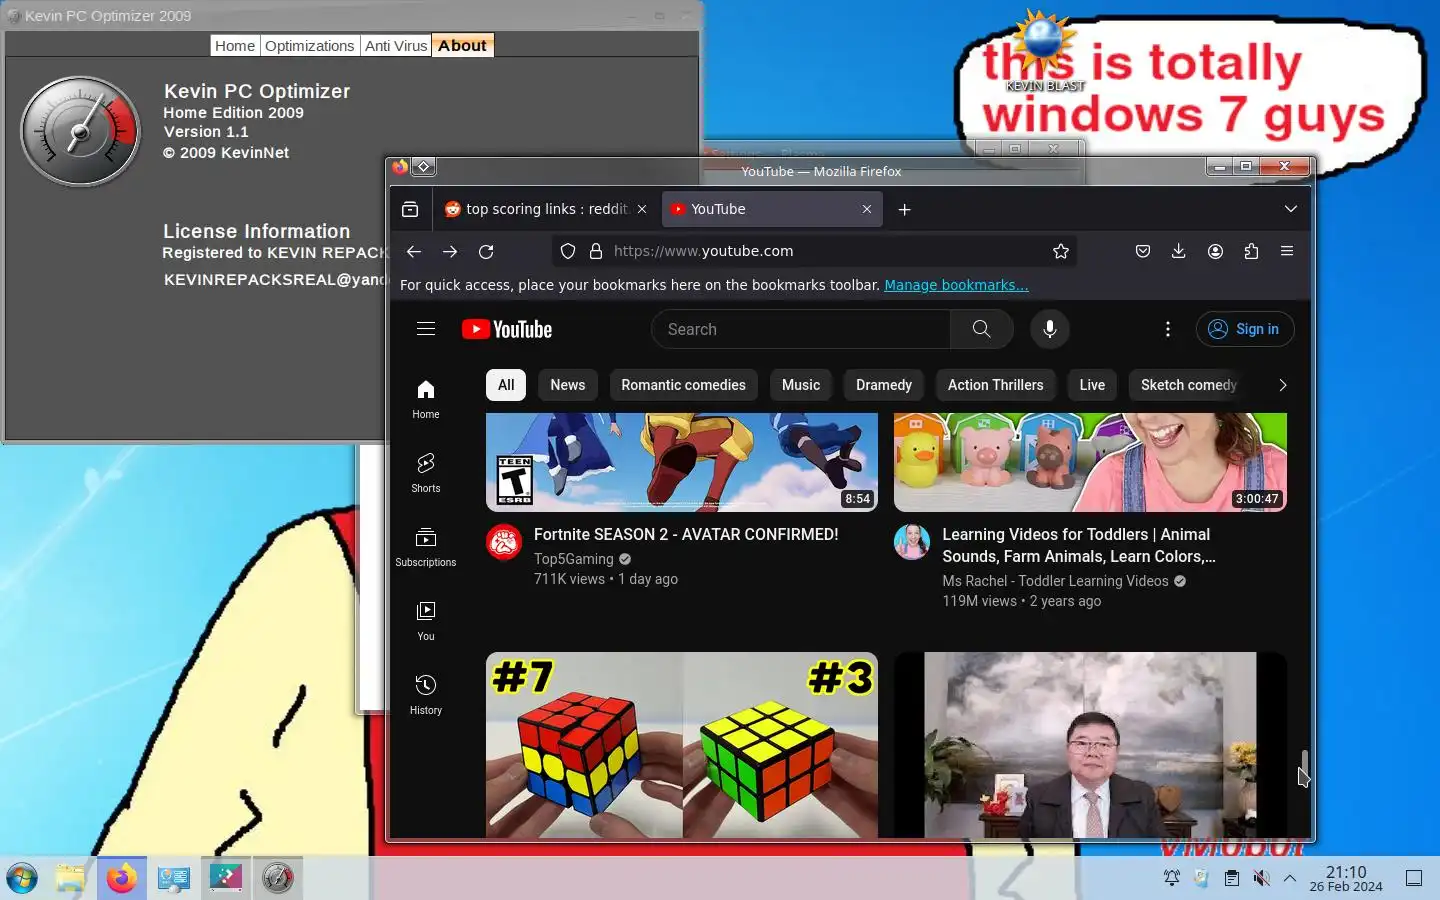This screenshot has width=1440, height=900.
Task: Expand the list all tabs dropdown
Action: point(1291,209)
